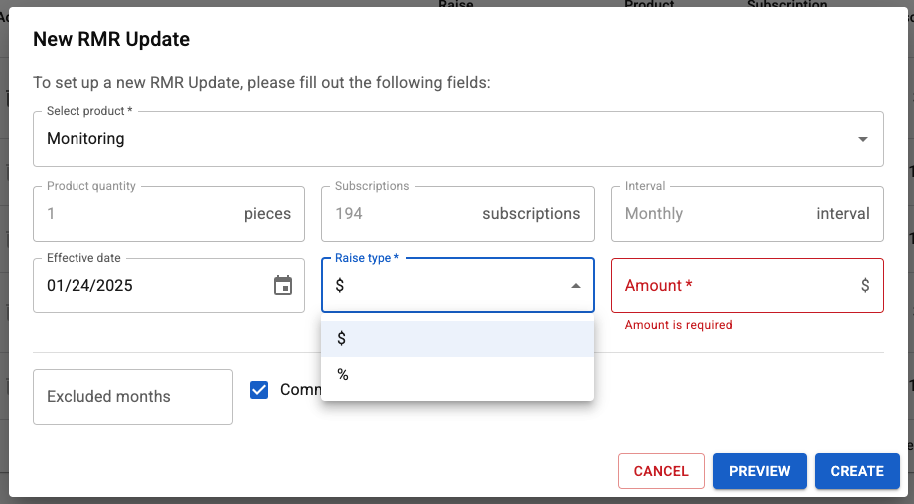Submit with the CREATE button
Image resolution: width=914 pixels, height=504 pixels.
pos(857,471)
